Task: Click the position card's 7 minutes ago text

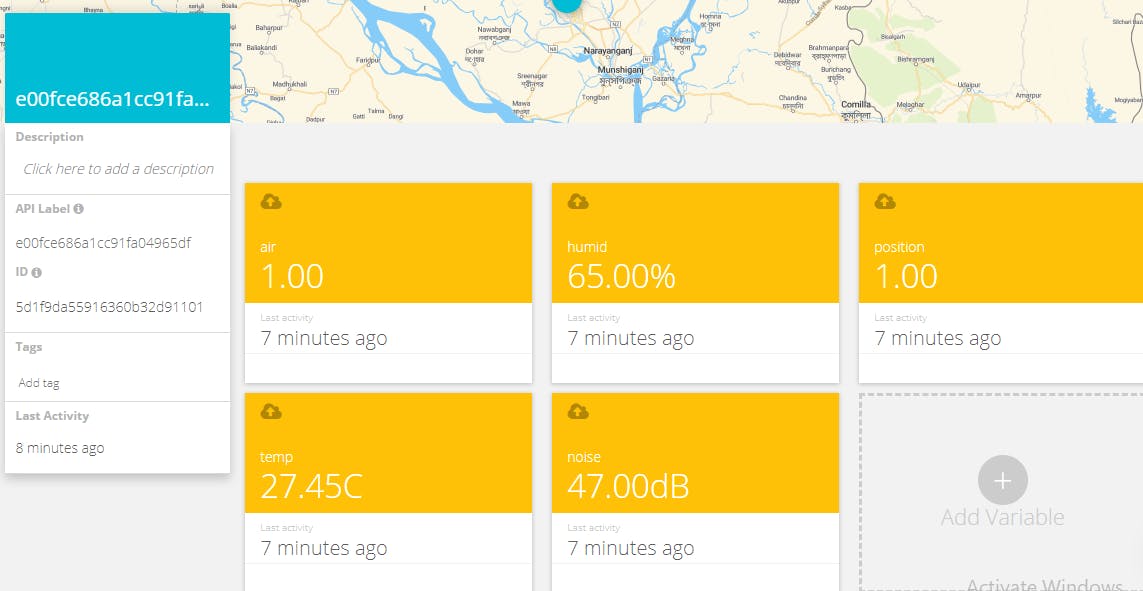Action: tap(937, 338)
